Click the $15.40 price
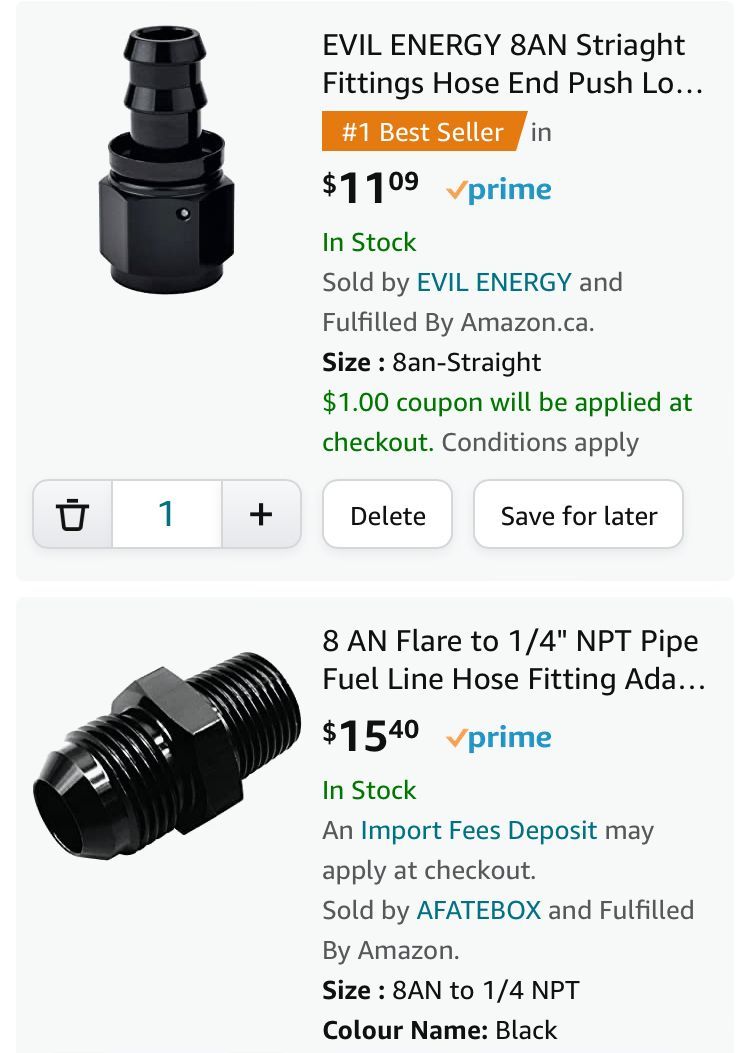This screenshot has height=1053, width=750. [370, 736]
